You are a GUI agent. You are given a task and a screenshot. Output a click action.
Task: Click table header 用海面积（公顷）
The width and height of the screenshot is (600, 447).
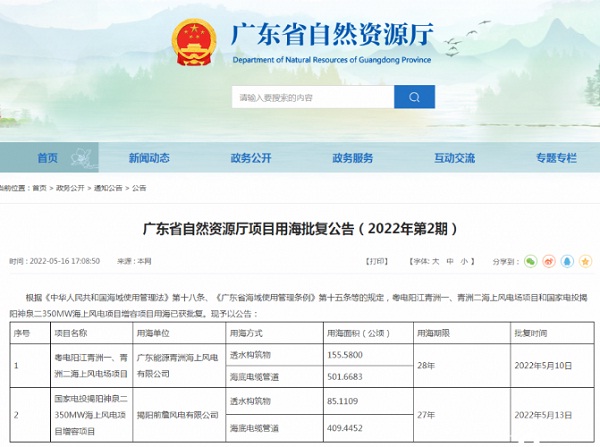click(358, 333)
